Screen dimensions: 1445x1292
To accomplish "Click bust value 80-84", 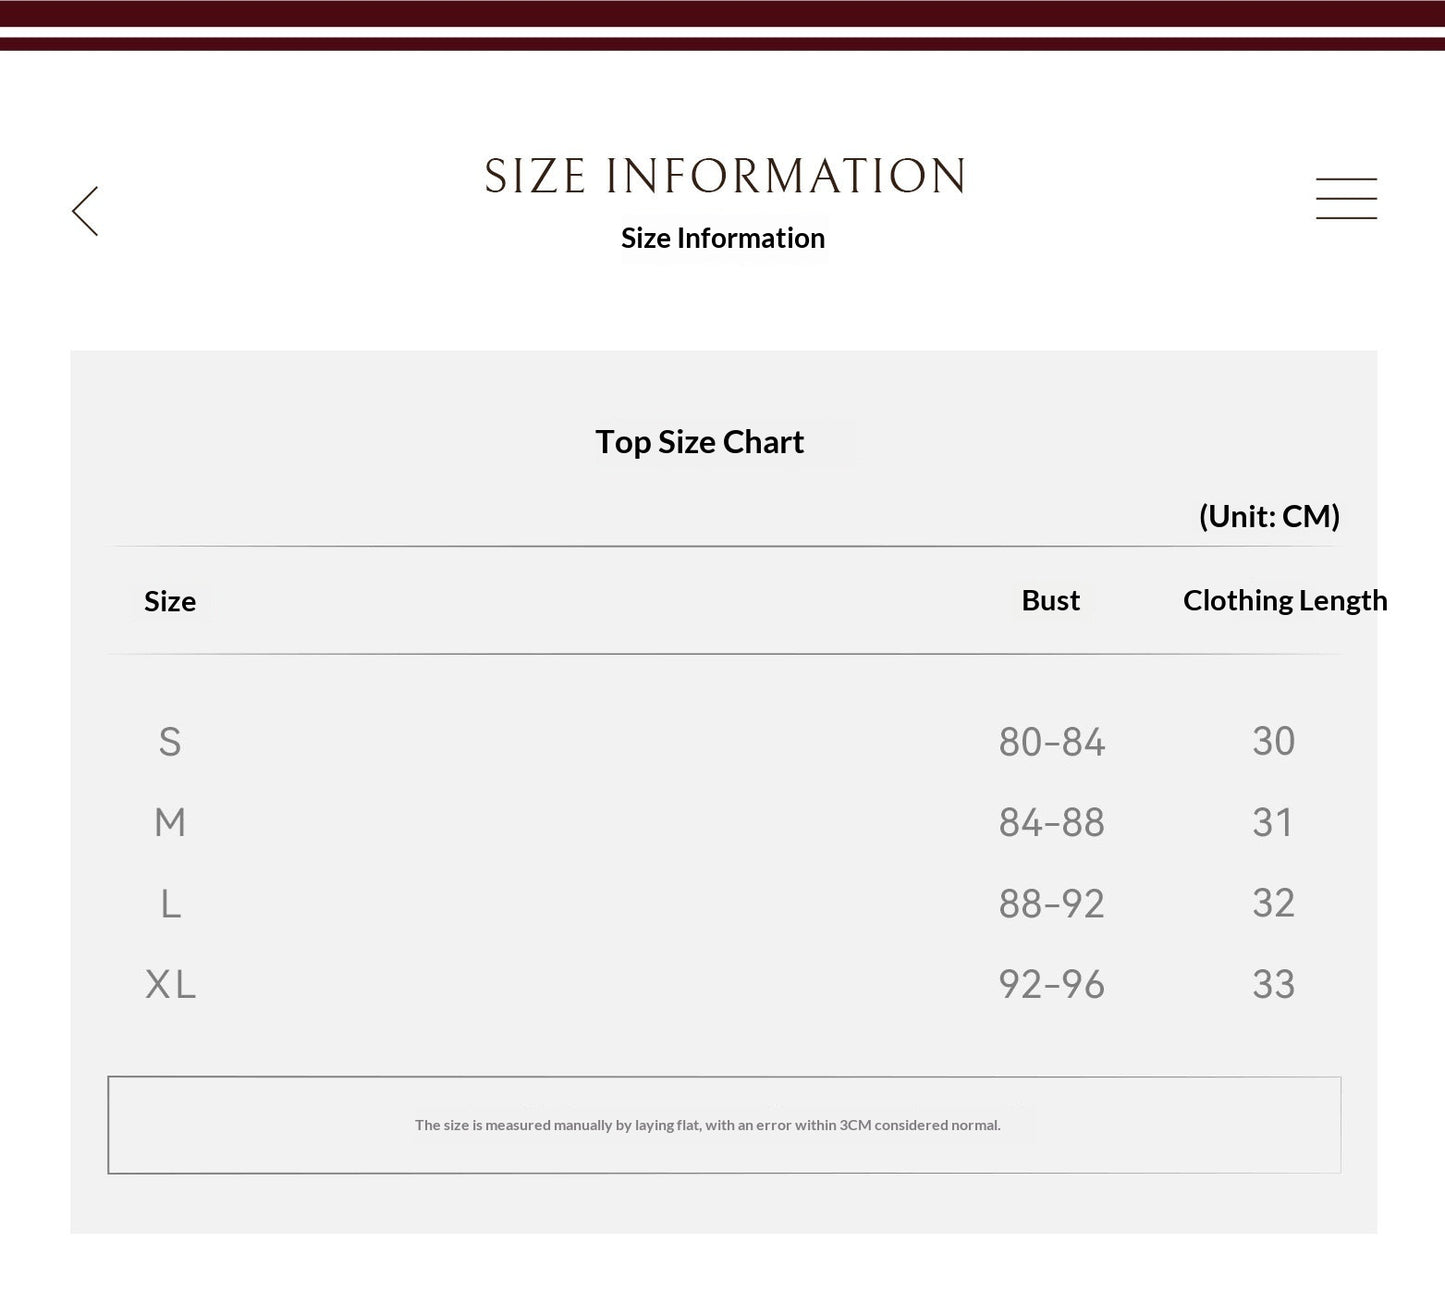I will [x=1051, y=742].
